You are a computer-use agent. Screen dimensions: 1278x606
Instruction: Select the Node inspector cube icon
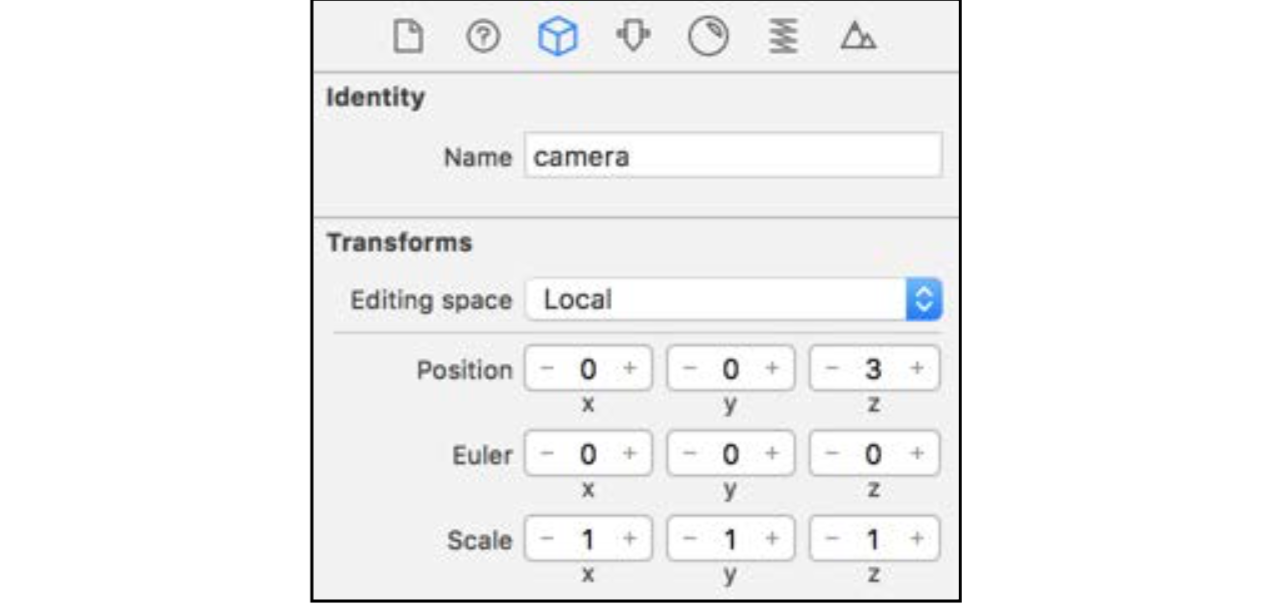point(557,37)
